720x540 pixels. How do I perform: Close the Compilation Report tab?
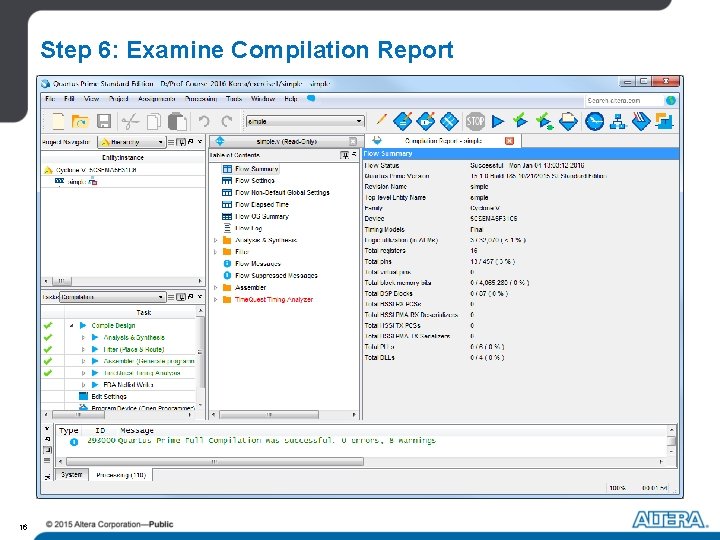point(509,141)
